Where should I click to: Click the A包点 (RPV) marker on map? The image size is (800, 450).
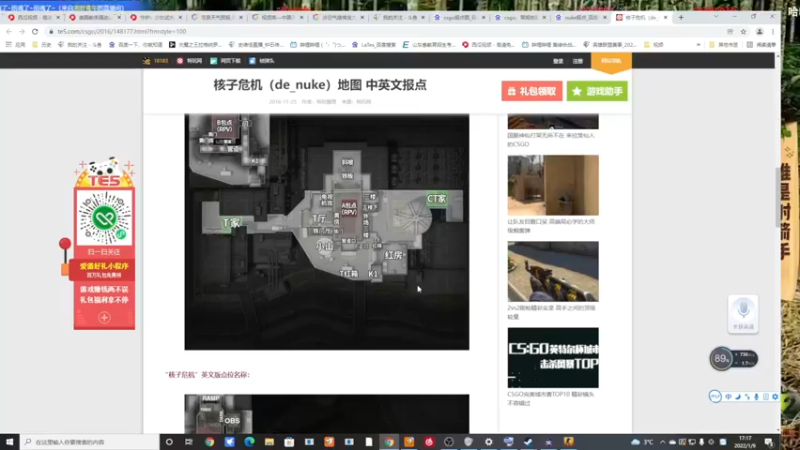pyautogui.click(x=349, y=208)
